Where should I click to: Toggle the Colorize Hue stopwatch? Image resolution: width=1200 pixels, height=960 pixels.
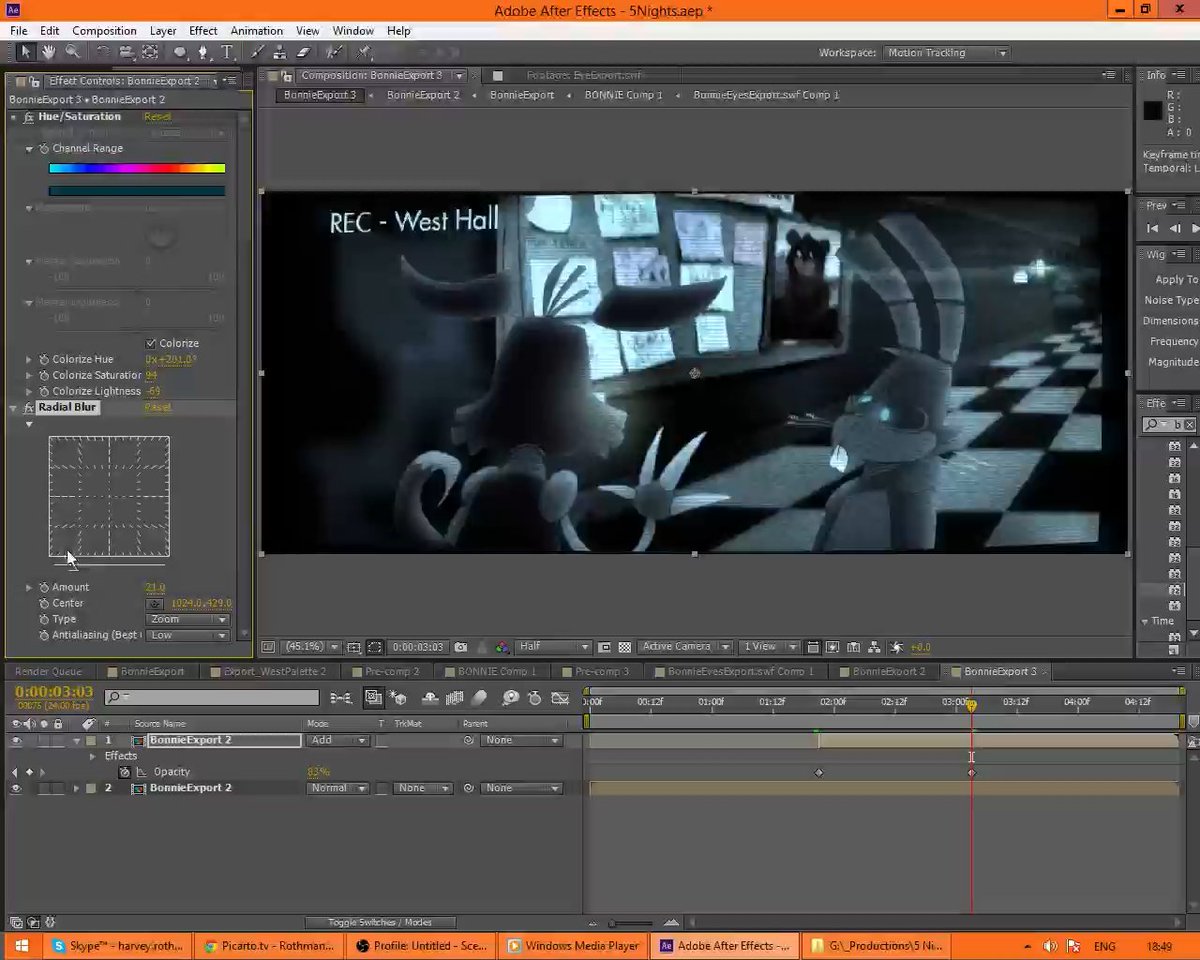[x=44, y=359]
